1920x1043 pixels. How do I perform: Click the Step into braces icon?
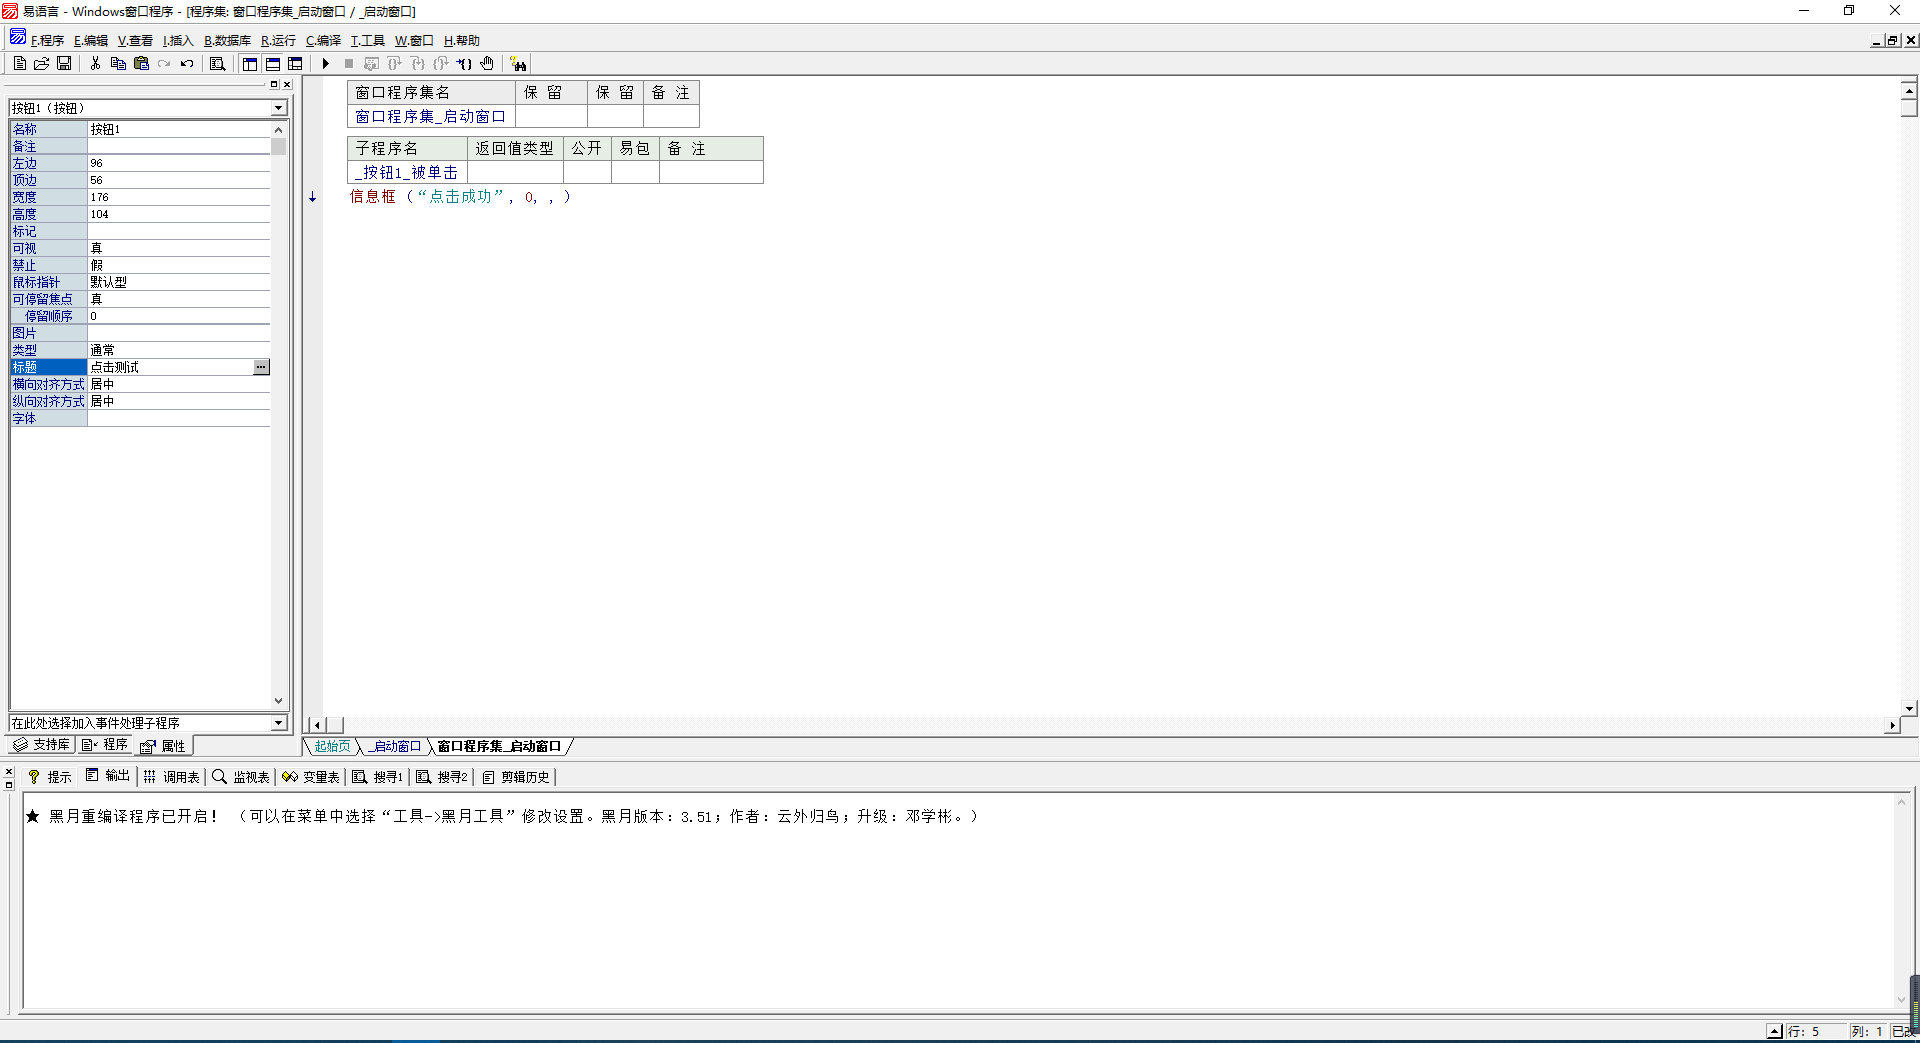click(x=395, y=63)
